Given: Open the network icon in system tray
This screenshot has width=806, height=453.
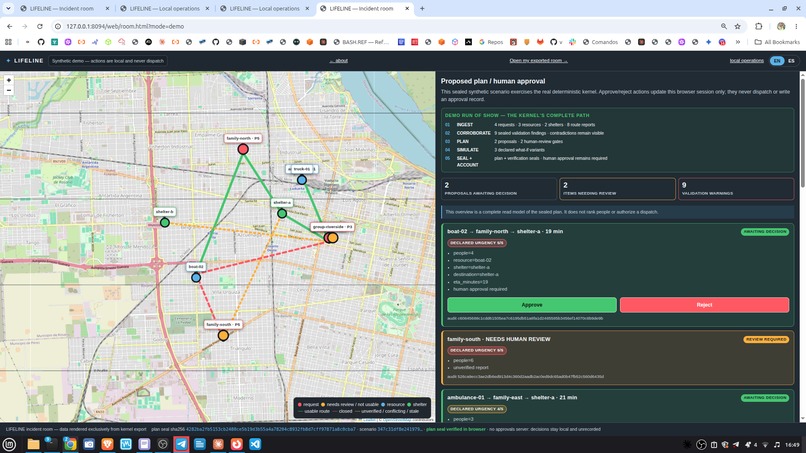Looking at the screenshot, I should [x=765, y=445].
